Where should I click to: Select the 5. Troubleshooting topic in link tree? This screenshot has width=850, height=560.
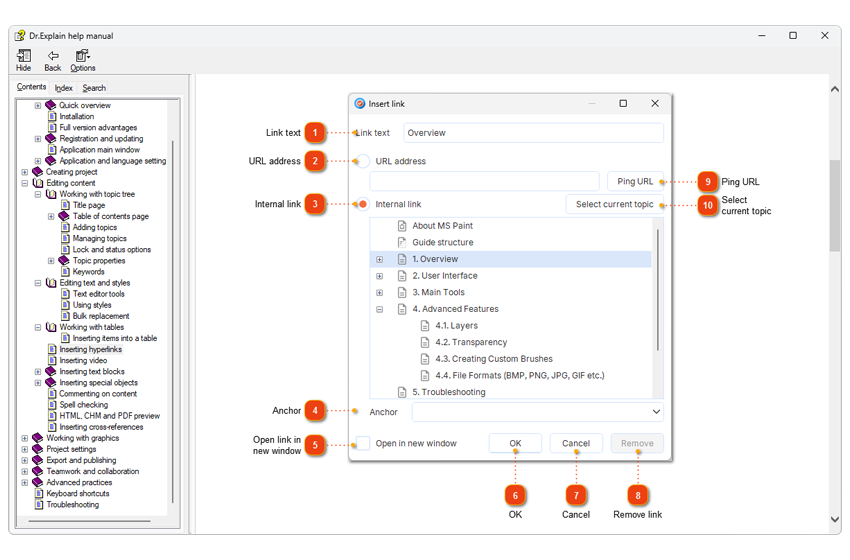[448, 392]
